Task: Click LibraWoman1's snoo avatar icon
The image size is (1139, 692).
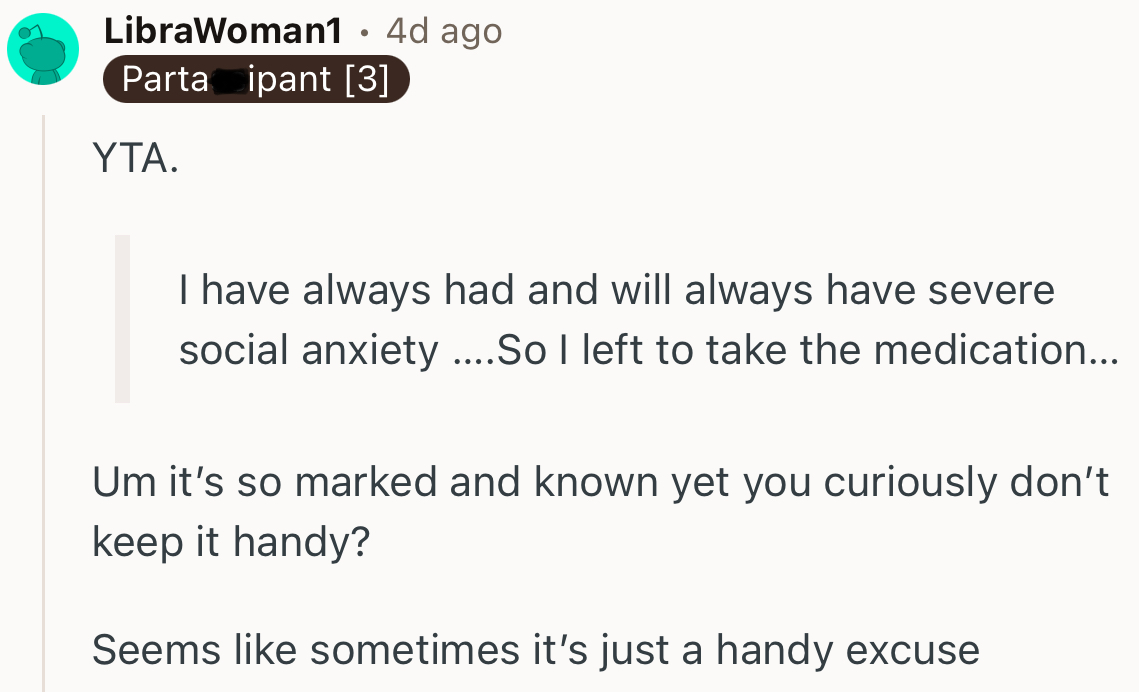Action: (x=43, y=48)
